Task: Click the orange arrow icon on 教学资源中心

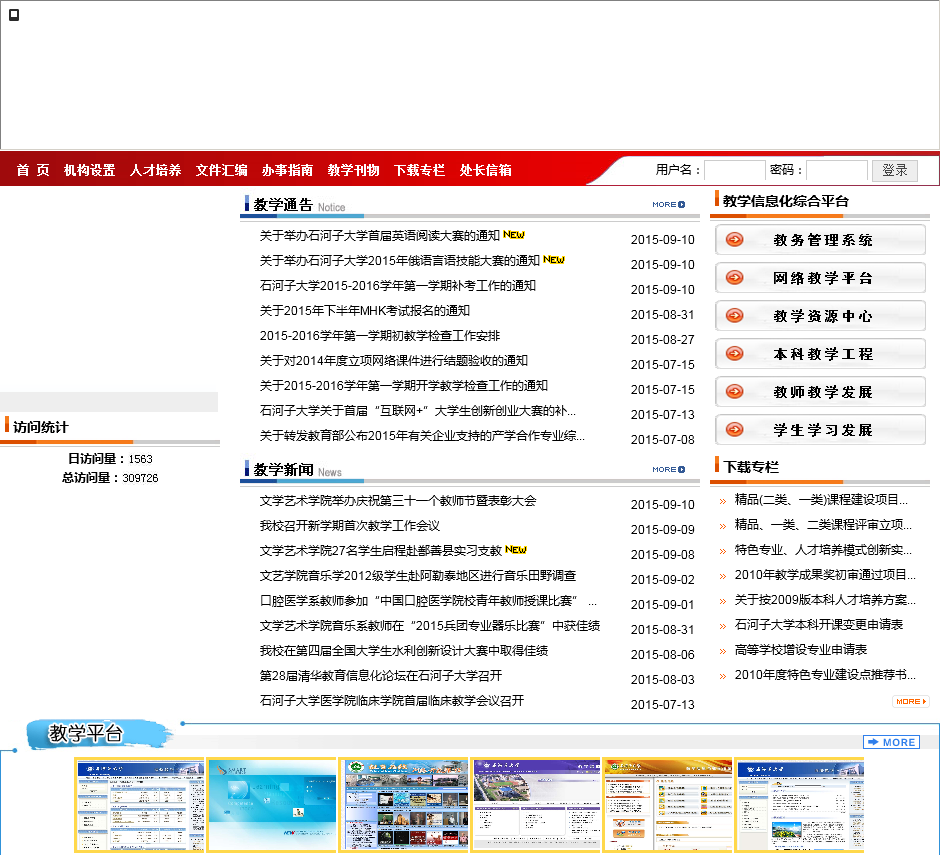Action: click(x=735, y=316)
